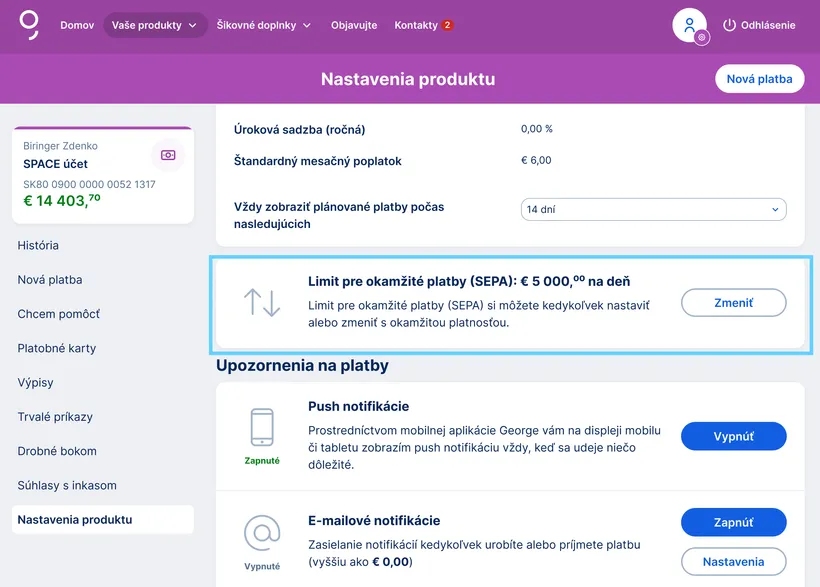Select Nastavenia produktu in the sidebar

(x=102, y=520)
